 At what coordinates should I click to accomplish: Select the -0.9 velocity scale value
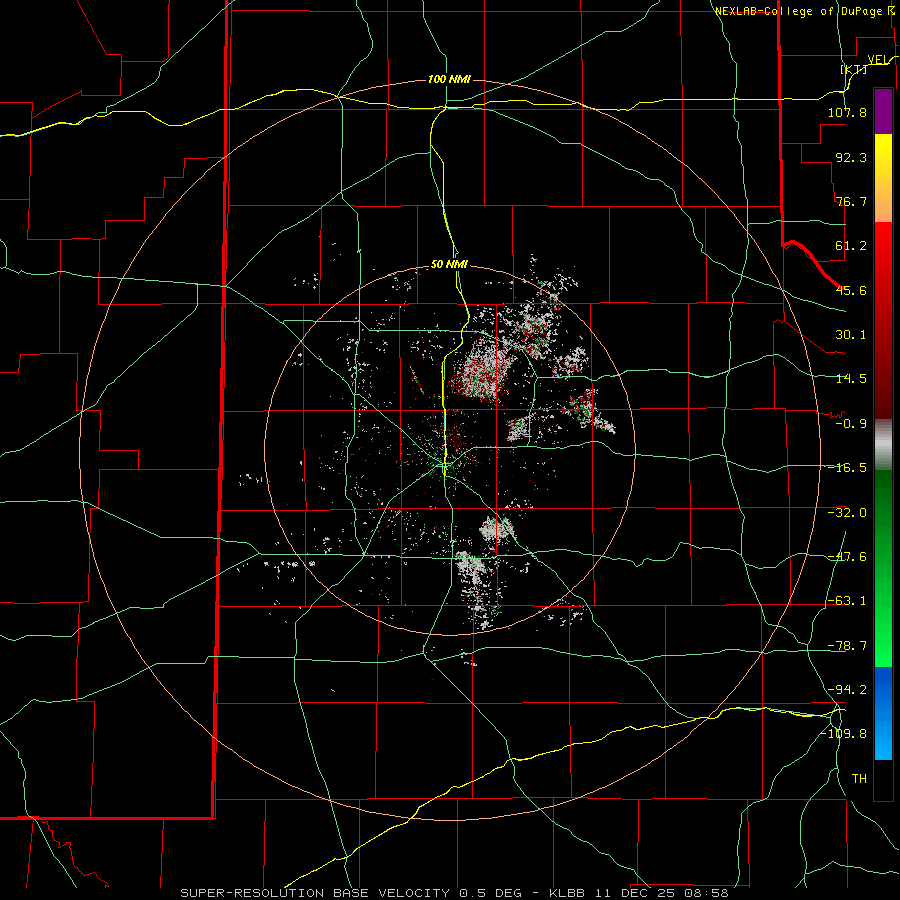point(851,424)
